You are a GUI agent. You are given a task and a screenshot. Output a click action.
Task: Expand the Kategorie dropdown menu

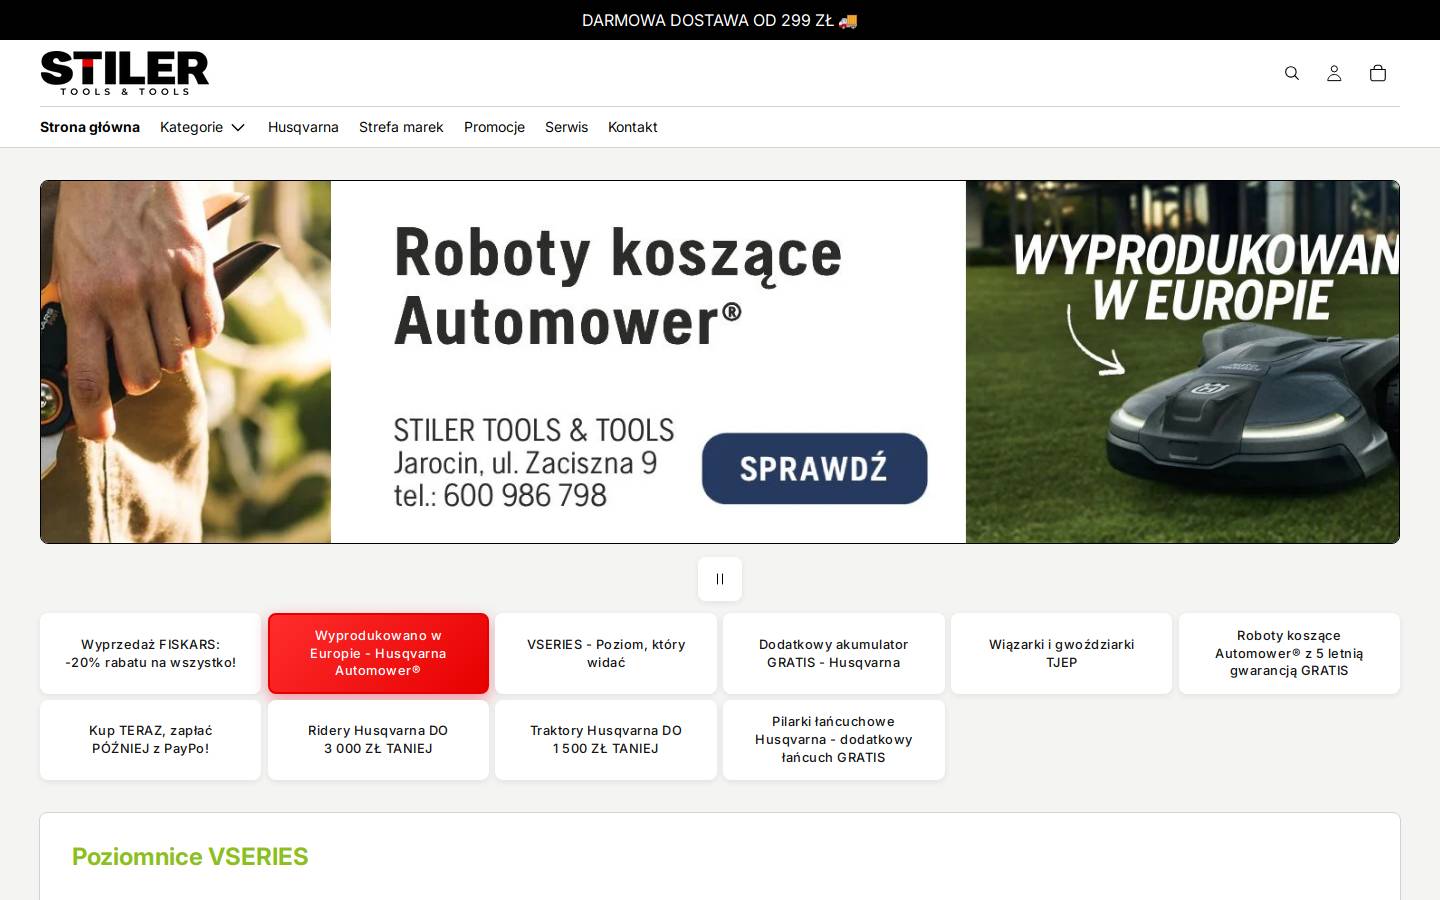[x=203, y=127]
